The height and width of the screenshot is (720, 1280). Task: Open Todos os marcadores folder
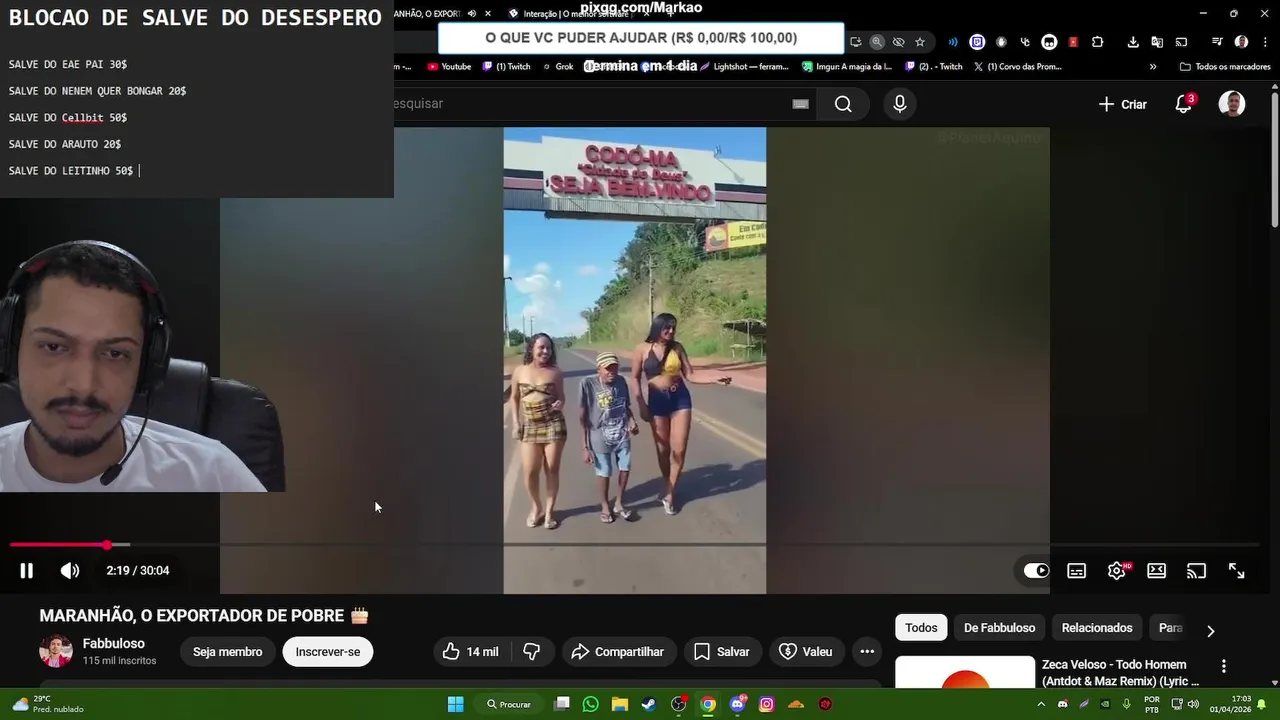point(1227,67)
